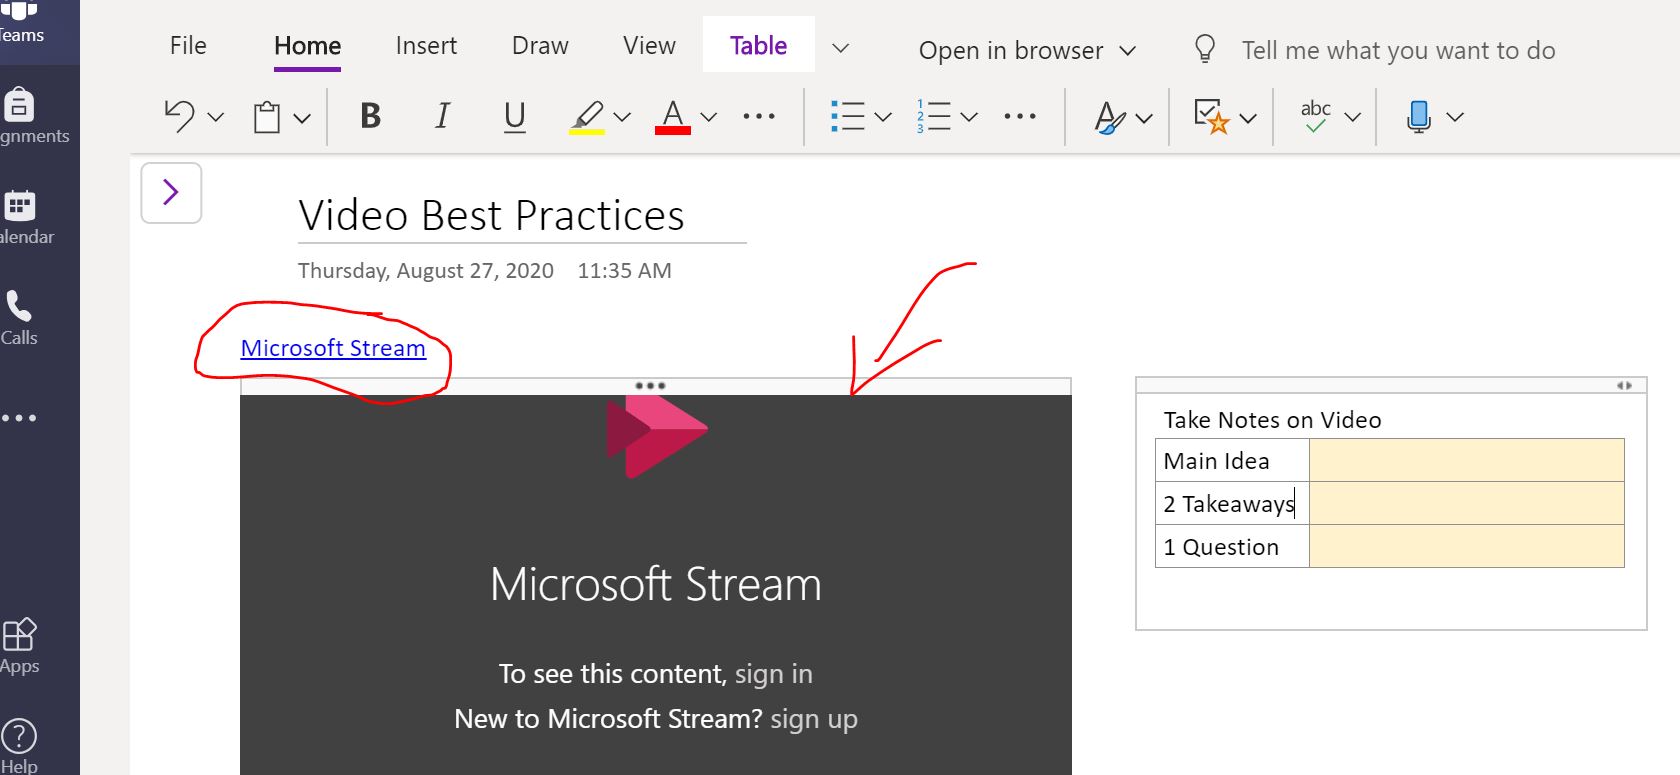Image resolution: width=1680 pixels, height=775 pixels.
Task: Switch to the Table tab
Action: point(759,45)
